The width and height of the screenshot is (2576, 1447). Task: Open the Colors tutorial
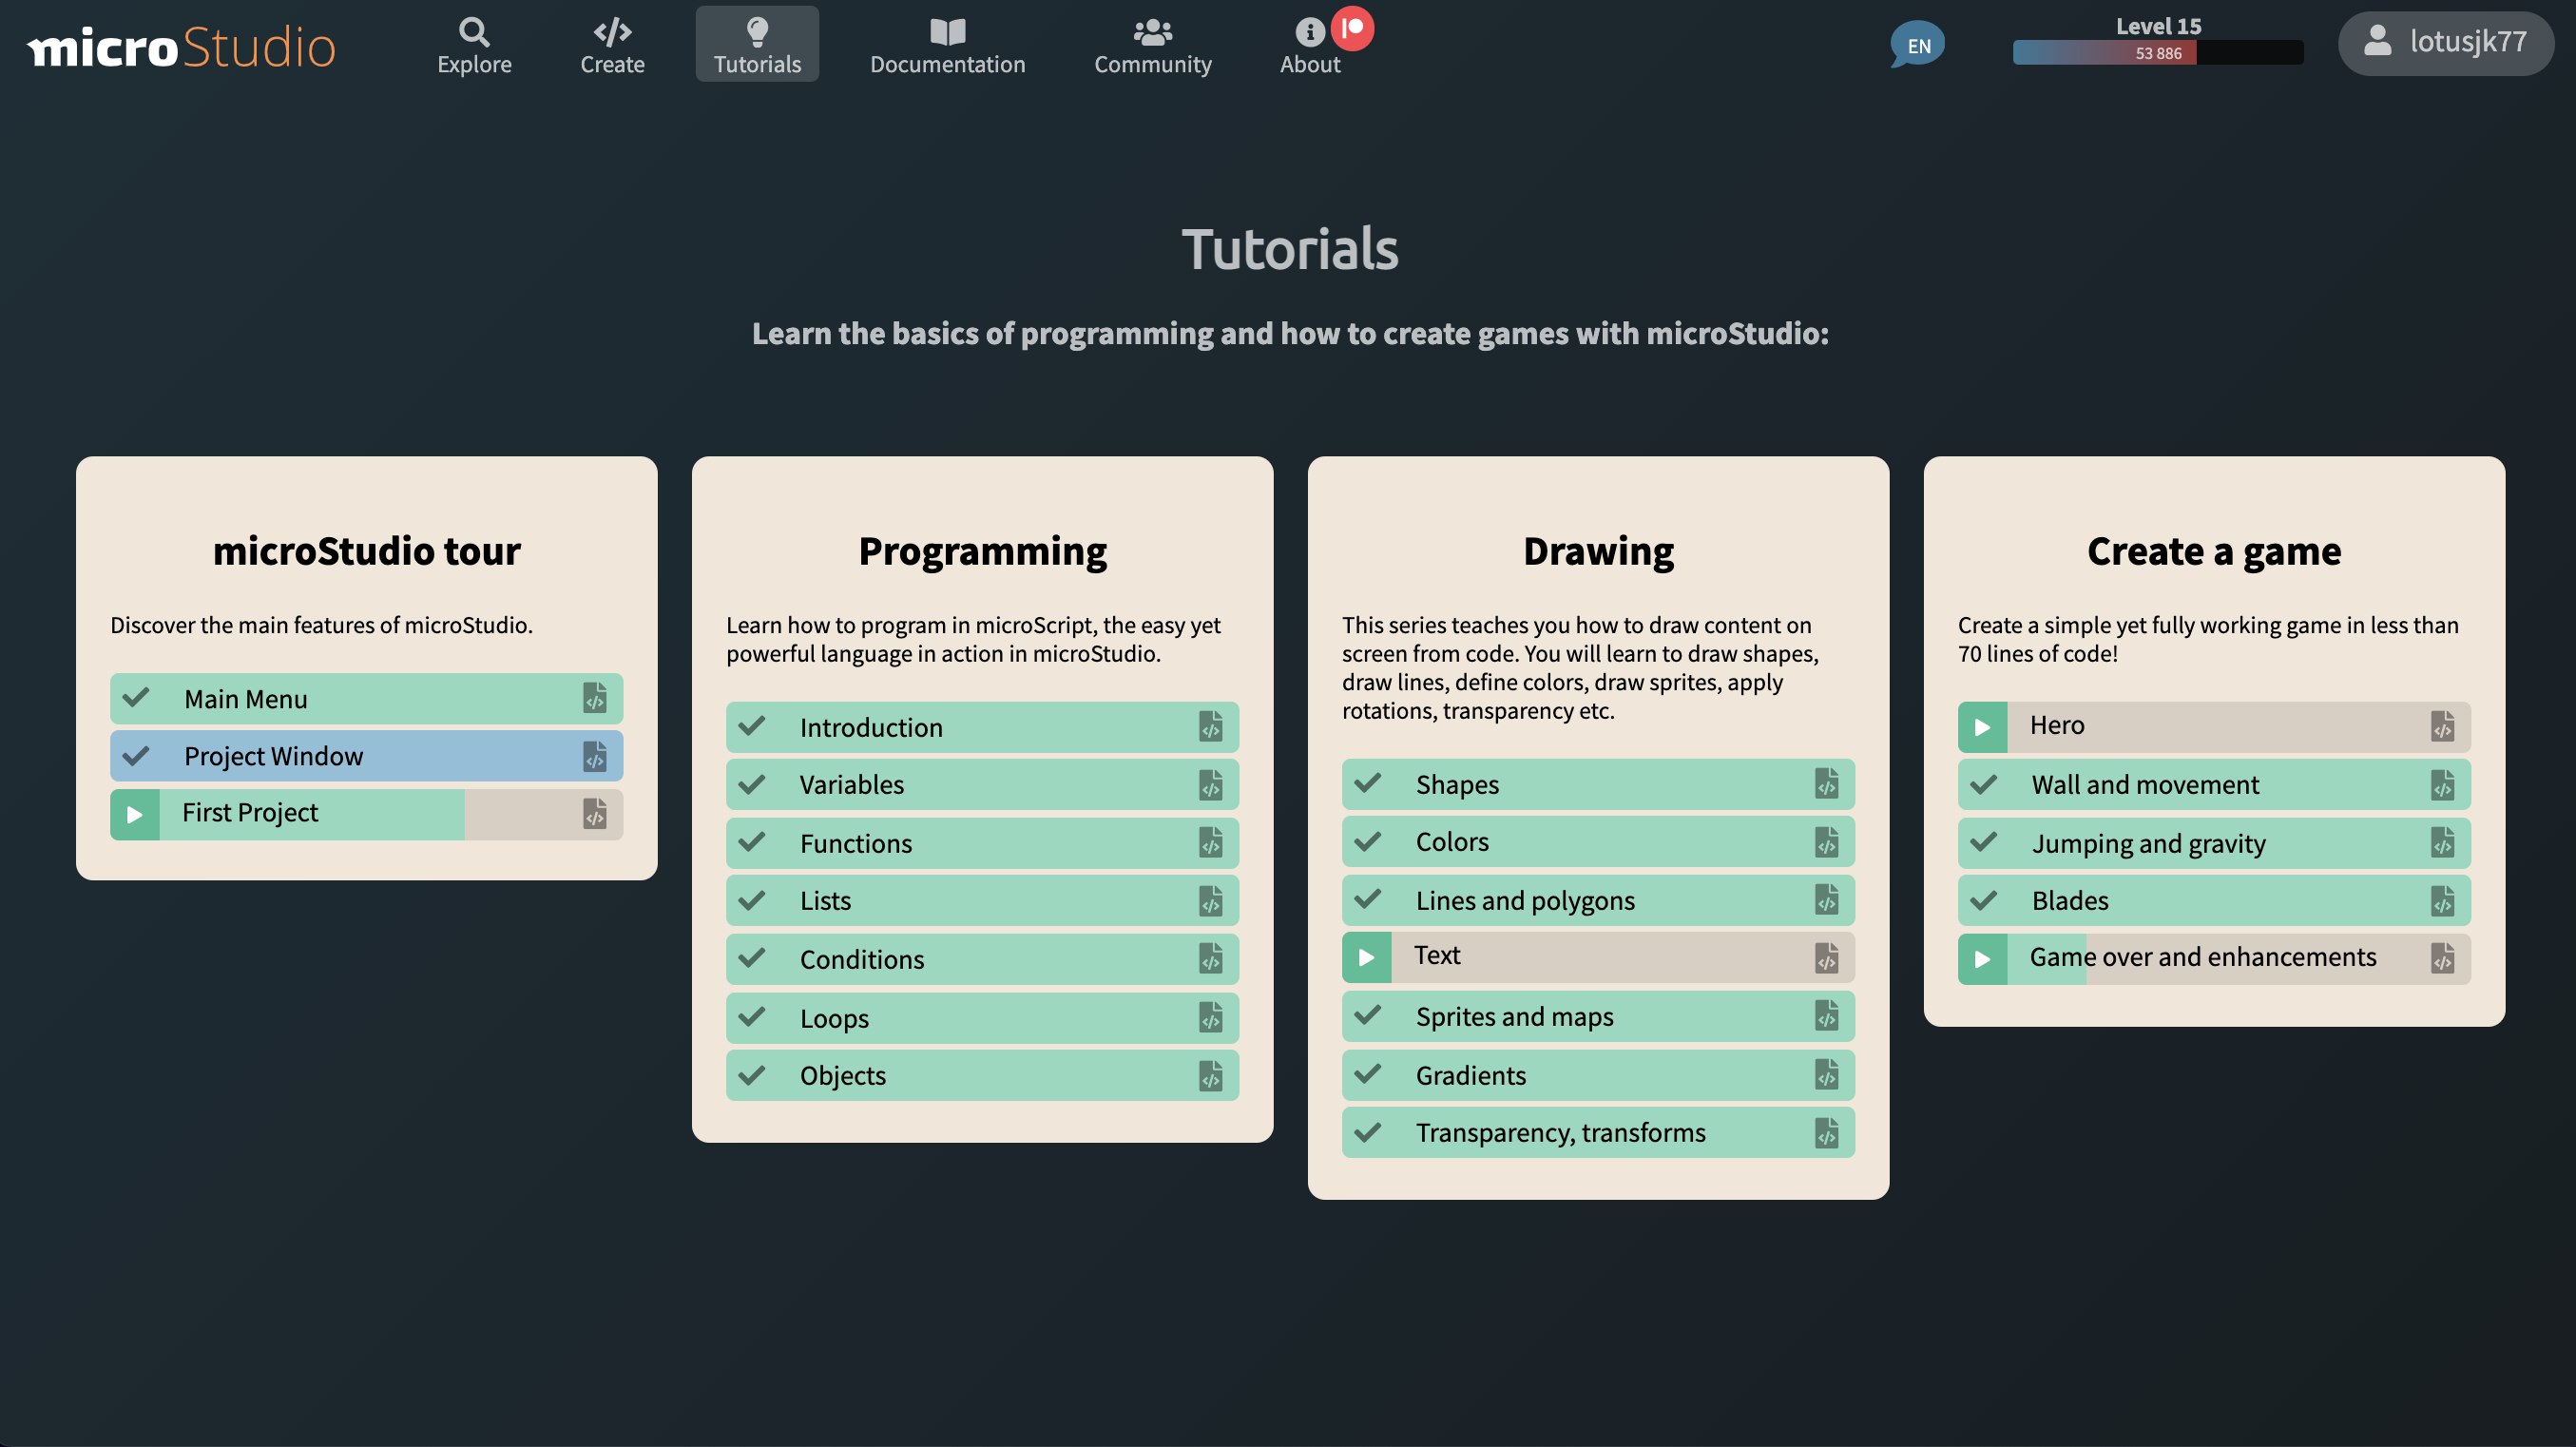1598,841
